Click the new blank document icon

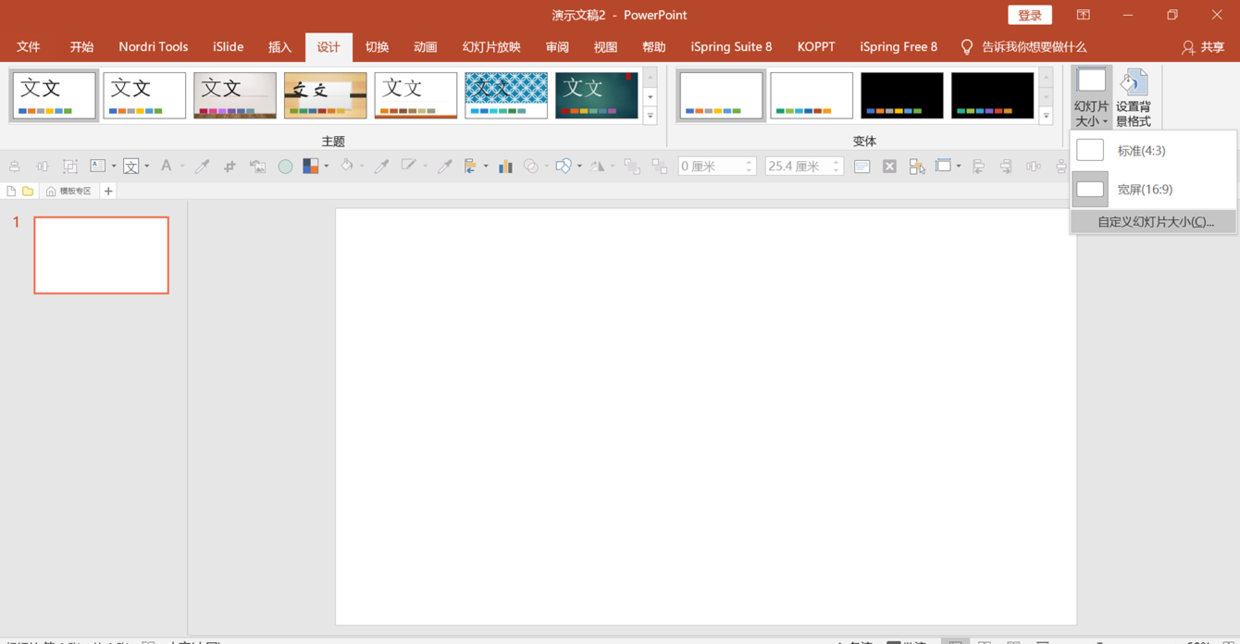tap(11, 191)
